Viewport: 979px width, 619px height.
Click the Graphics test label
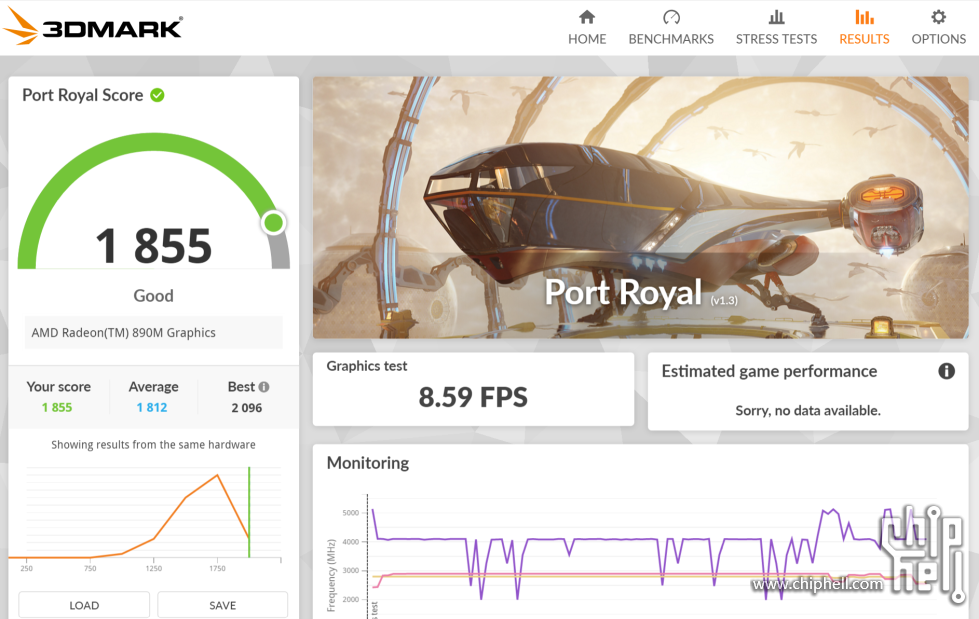pos(367,366)
